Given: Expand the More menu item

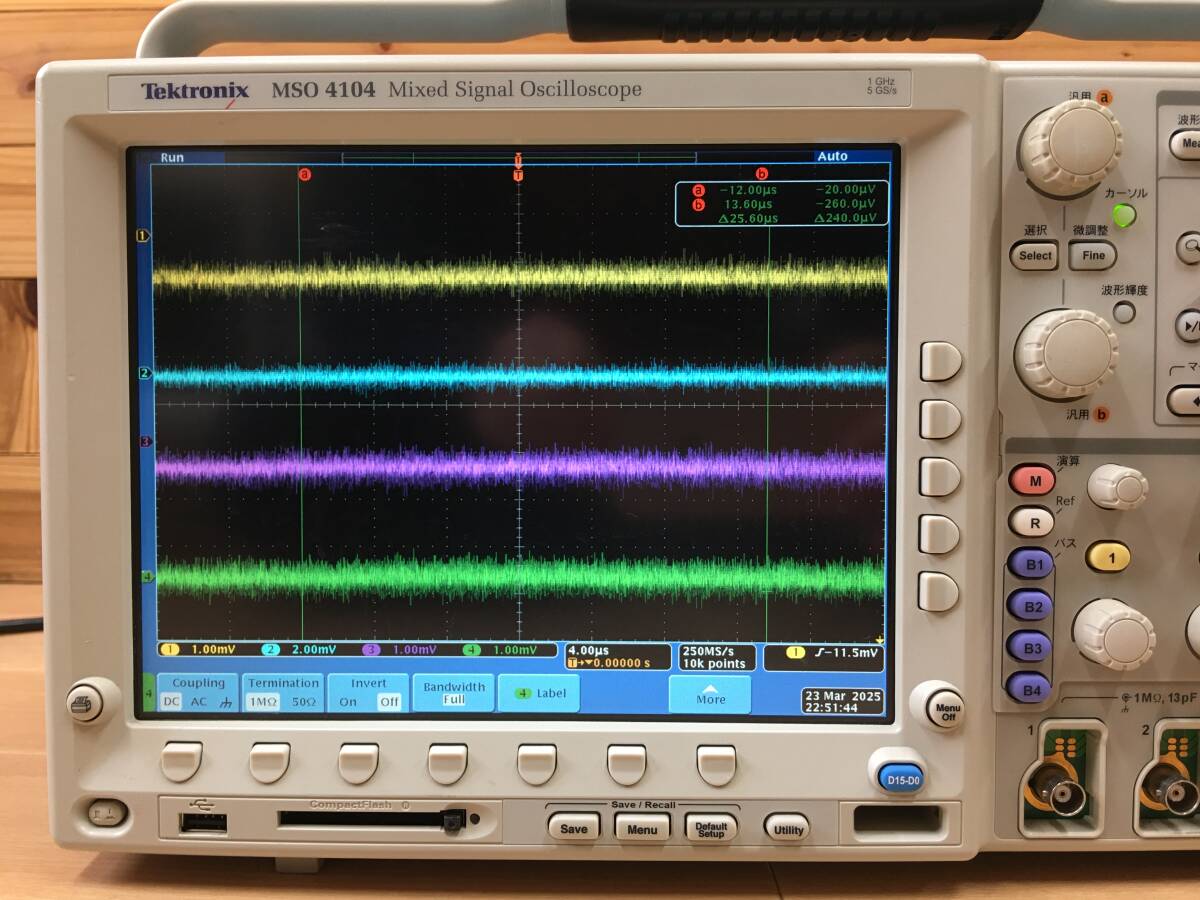Looking at the screenshot, I should point(710,693).
